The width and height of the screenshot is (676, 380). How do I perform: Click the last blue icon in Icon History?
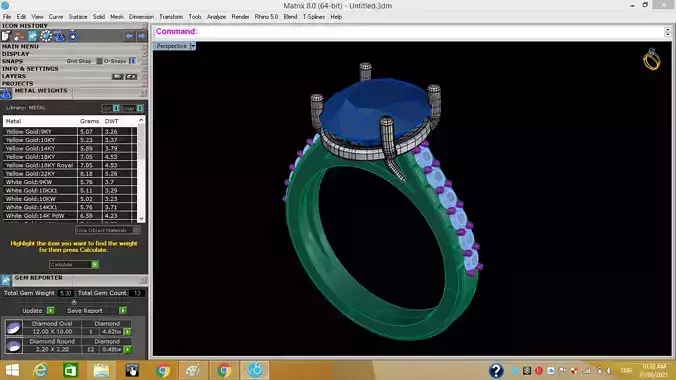tap(73, 36)
